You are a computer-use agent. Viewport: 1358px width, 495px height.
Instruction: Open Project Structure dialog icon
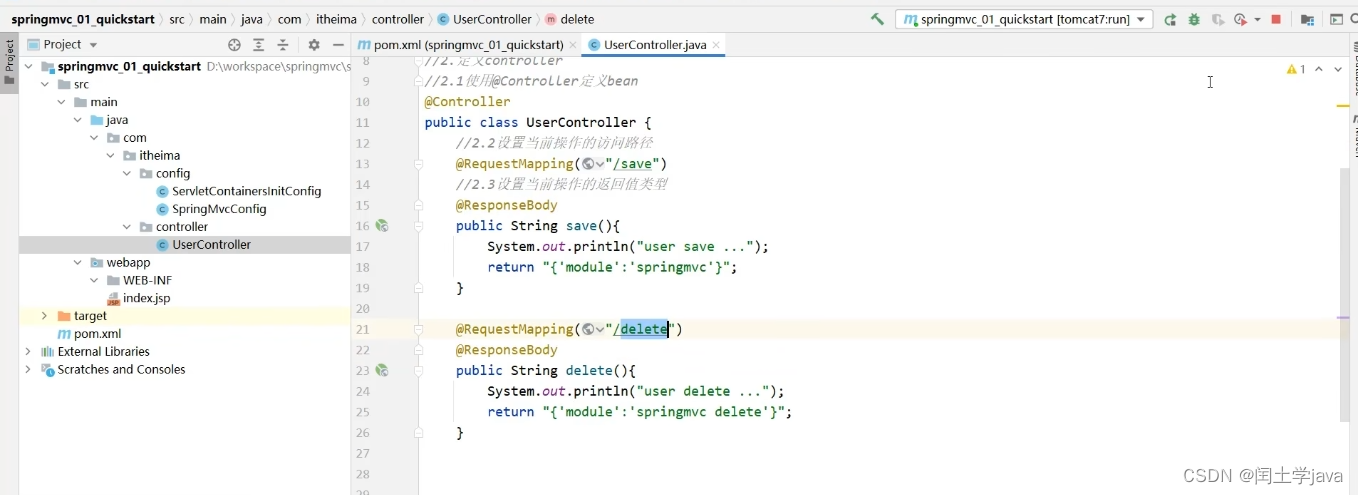[x=1307, y=19]
